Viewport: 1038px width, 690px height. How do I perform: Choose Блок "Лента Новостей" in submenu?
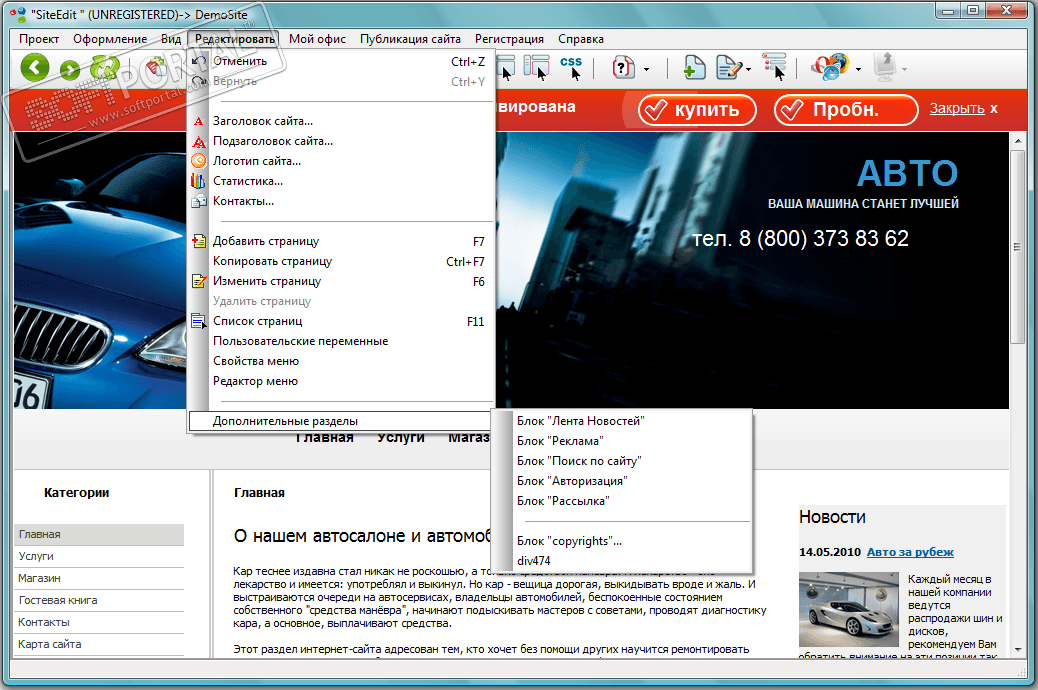(622, 421)
